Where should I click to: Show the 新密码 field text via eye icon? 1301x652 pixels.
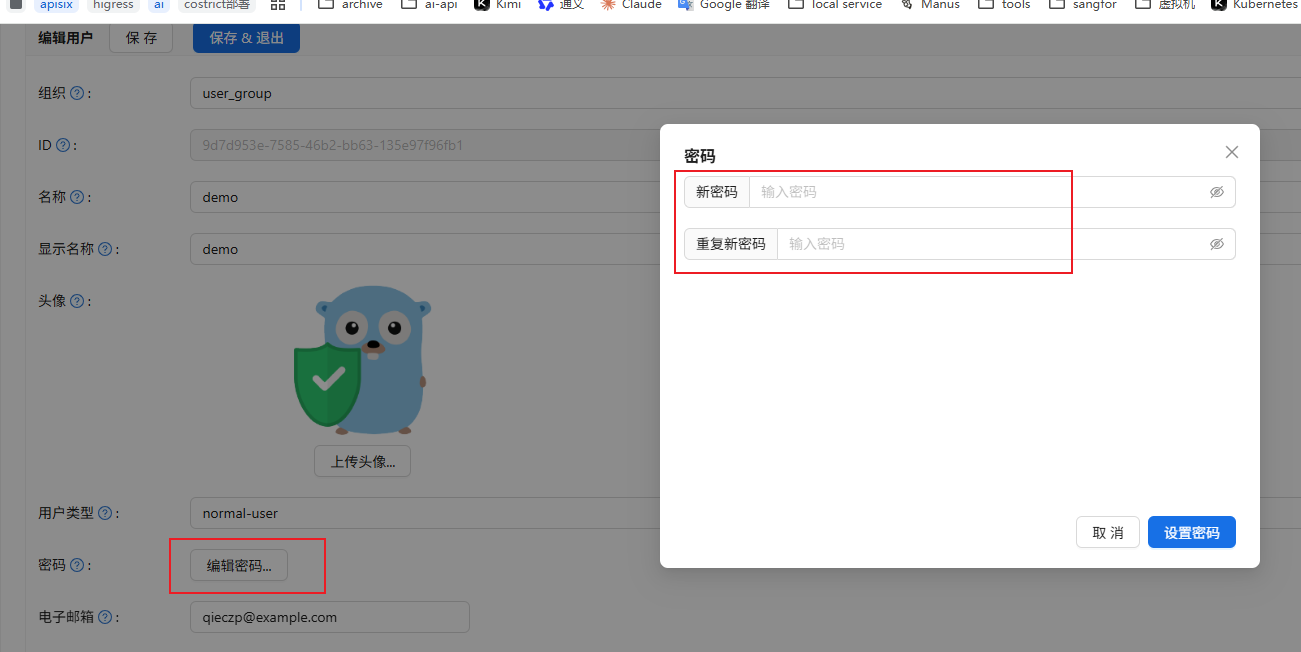(x=1216, y=192)
